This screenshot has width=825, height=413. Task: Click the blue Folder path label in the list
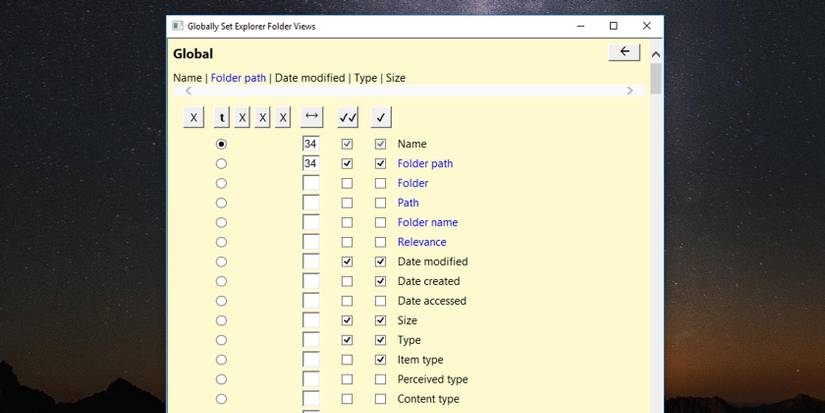pos(425,164)
